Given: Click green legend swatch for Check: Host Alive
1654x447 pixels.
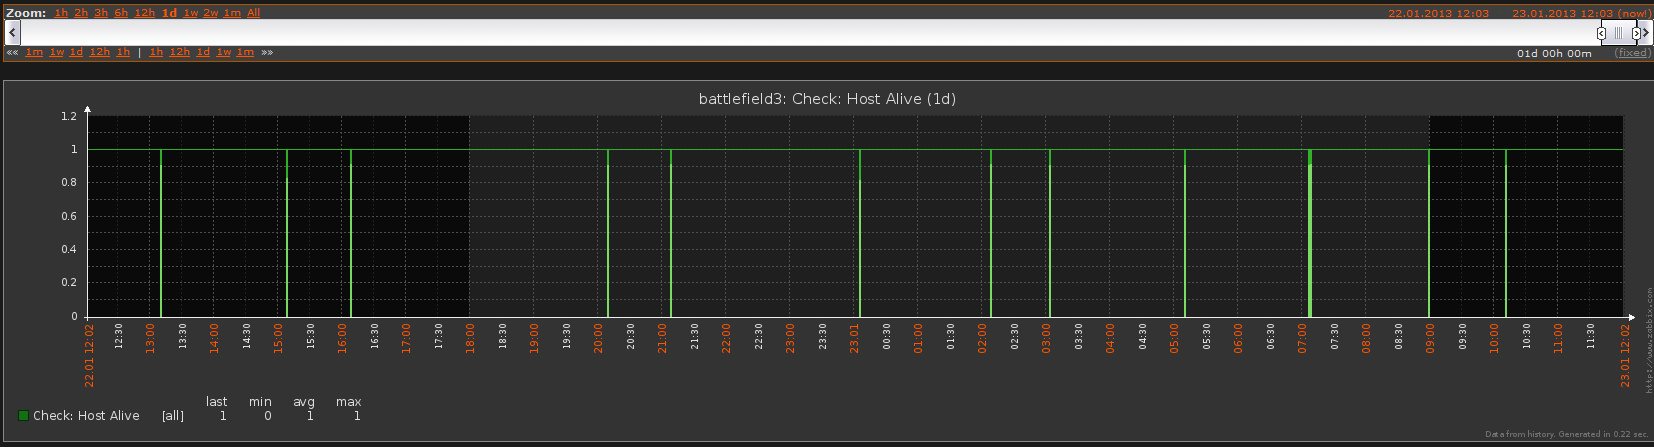Looking at the screenshot, I should [23, 416].
